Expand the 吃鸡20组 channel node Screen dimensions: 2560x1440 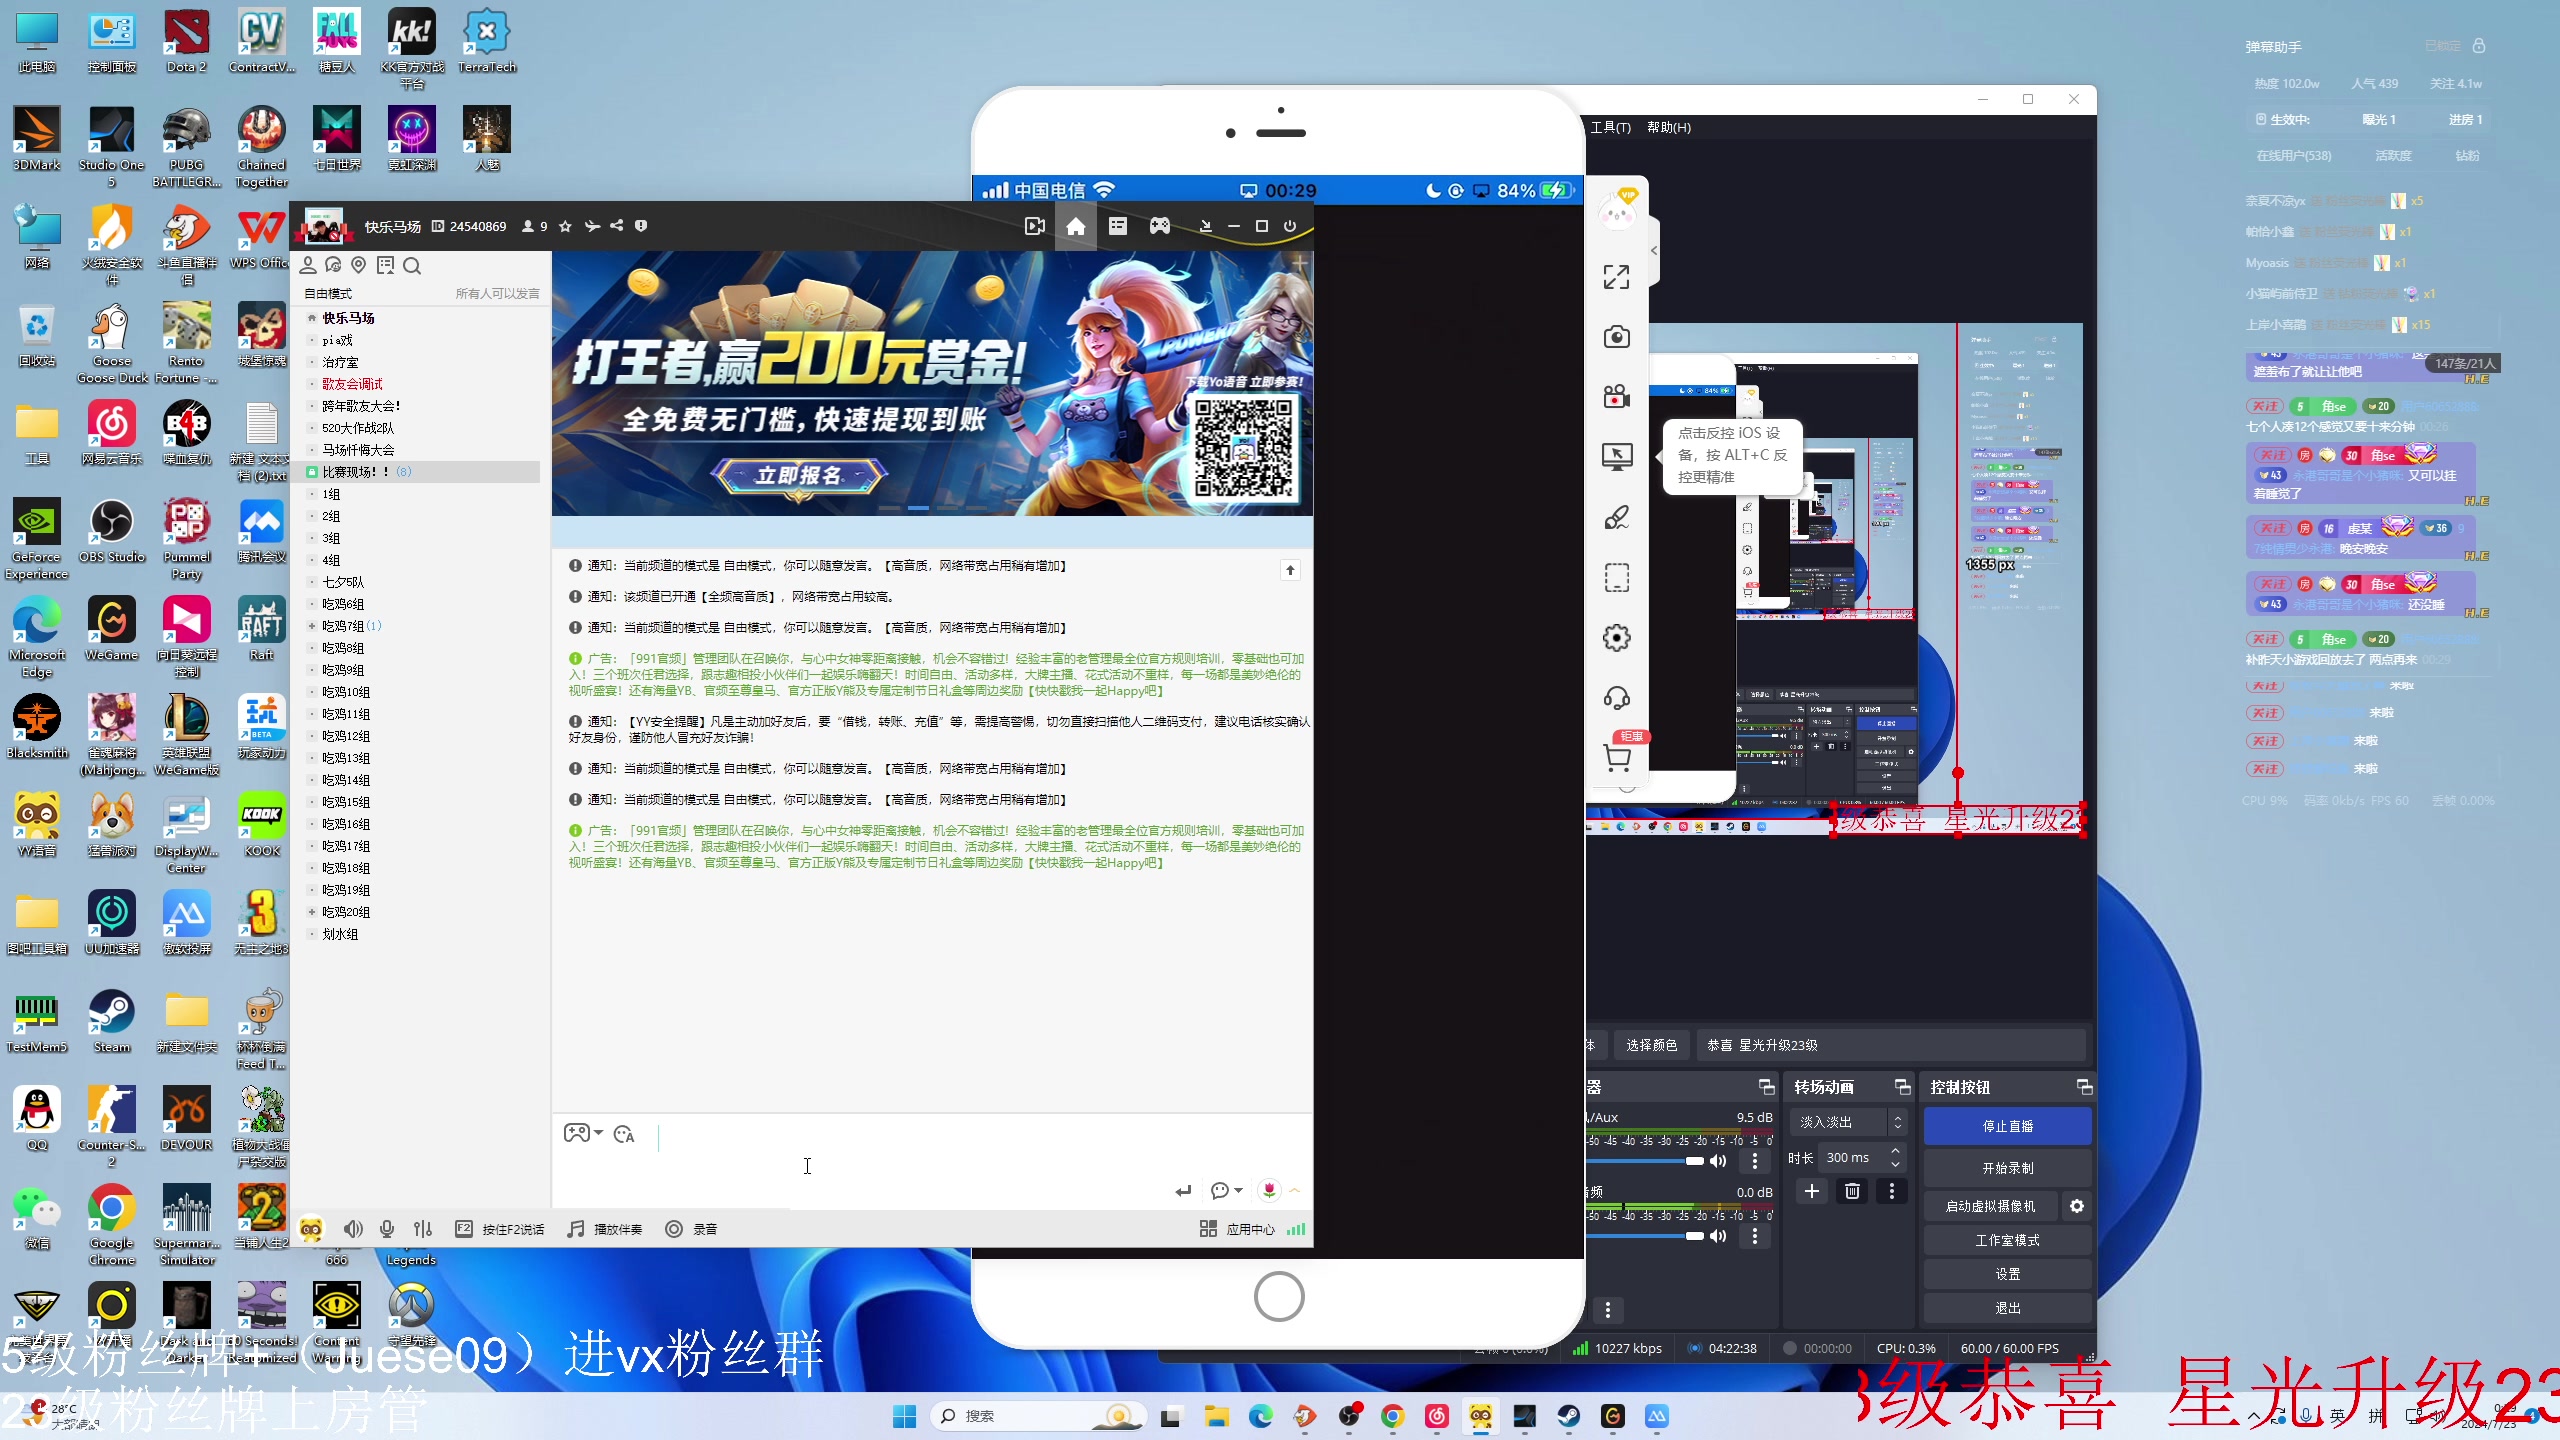tap(312, 912)
